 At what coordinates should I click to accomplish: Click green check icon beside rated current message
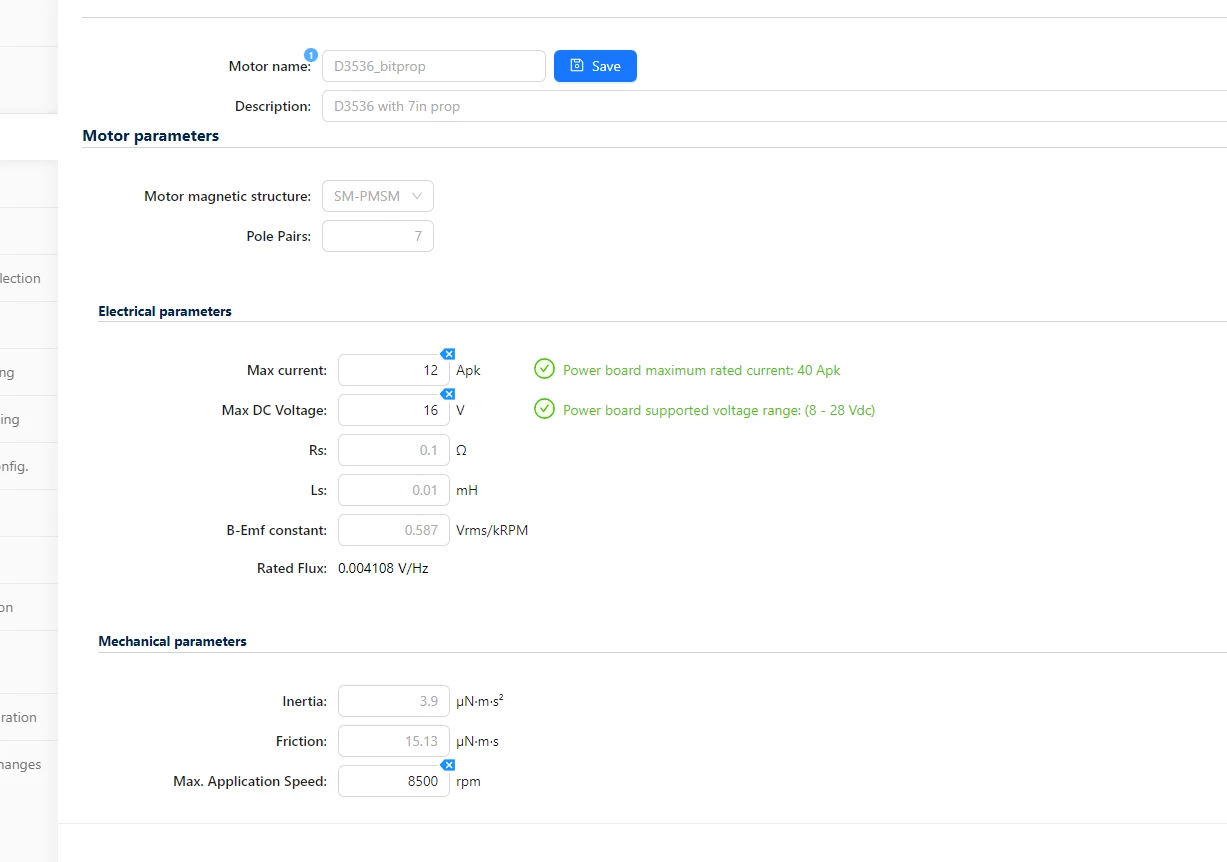click(544, 370)
